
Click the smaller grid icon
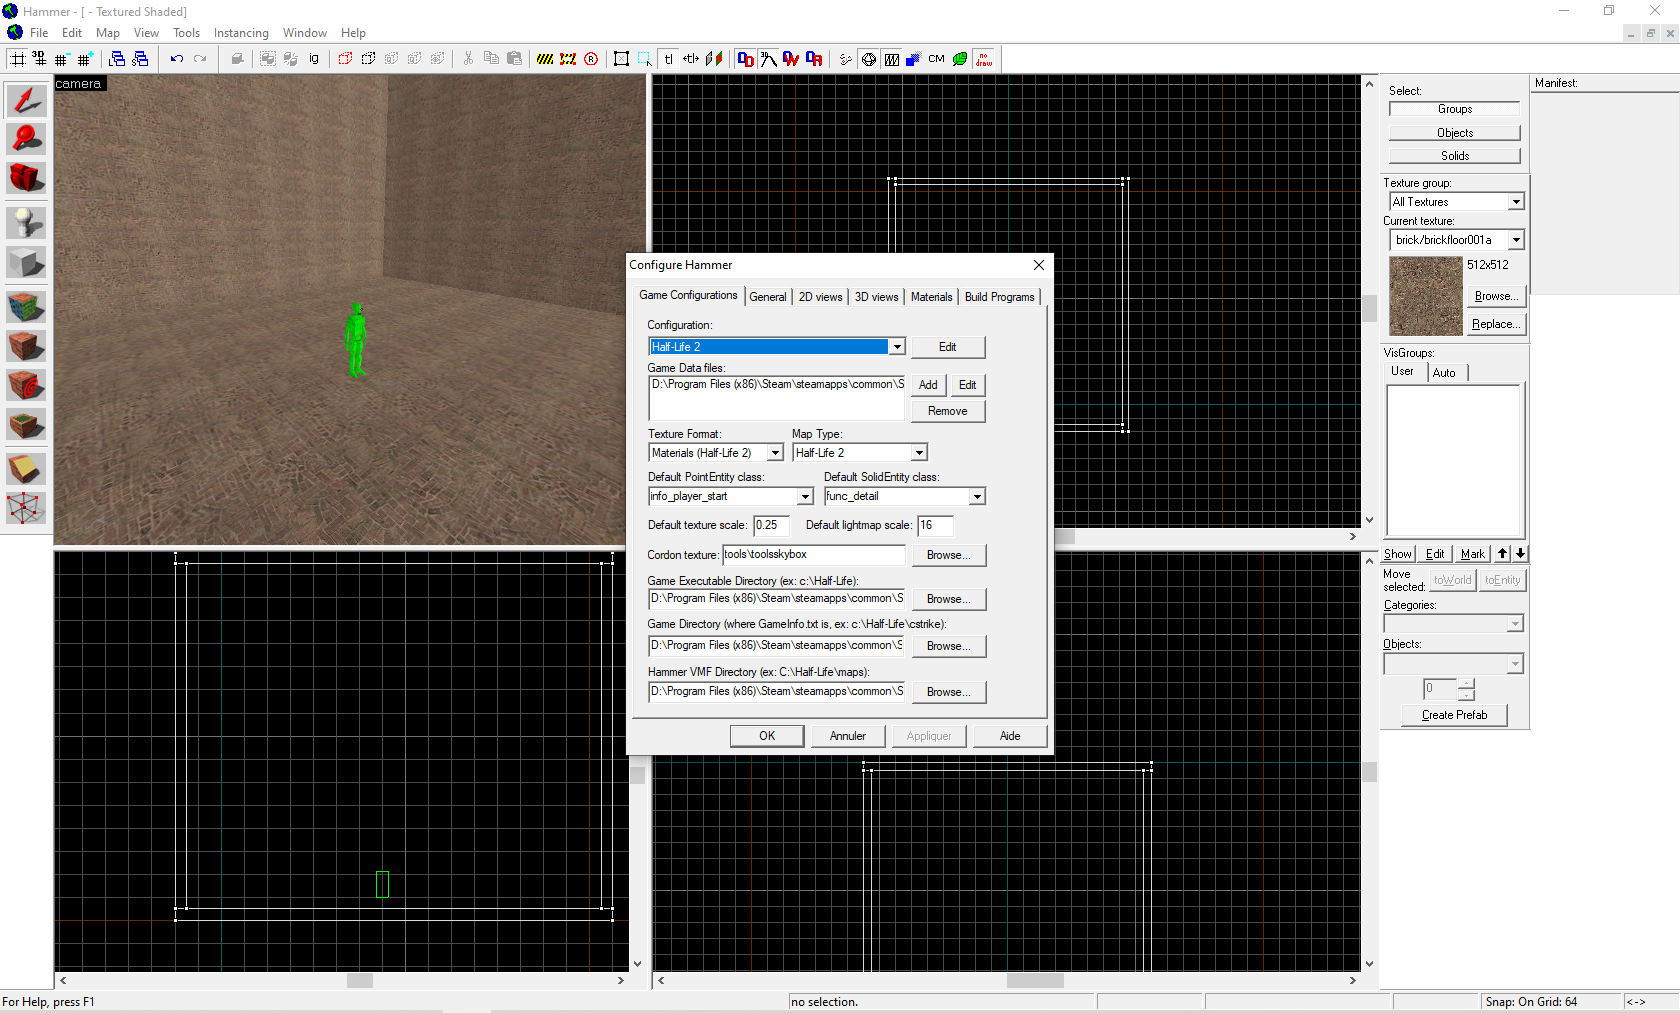tap(62, 59)
